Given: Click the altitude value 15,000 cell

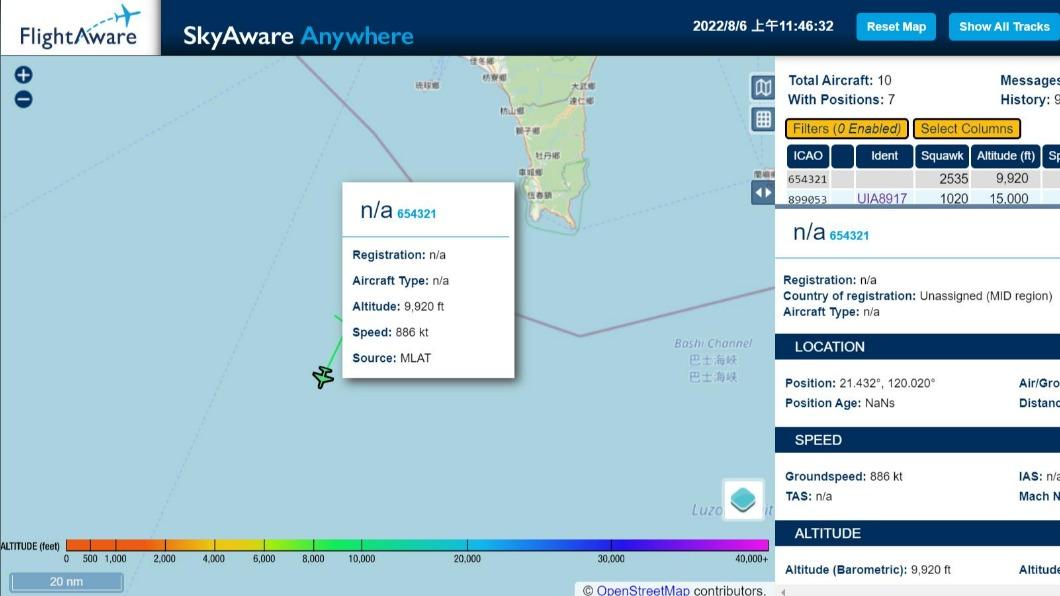Looking at the screenshot, I should tap(1007, 199).
